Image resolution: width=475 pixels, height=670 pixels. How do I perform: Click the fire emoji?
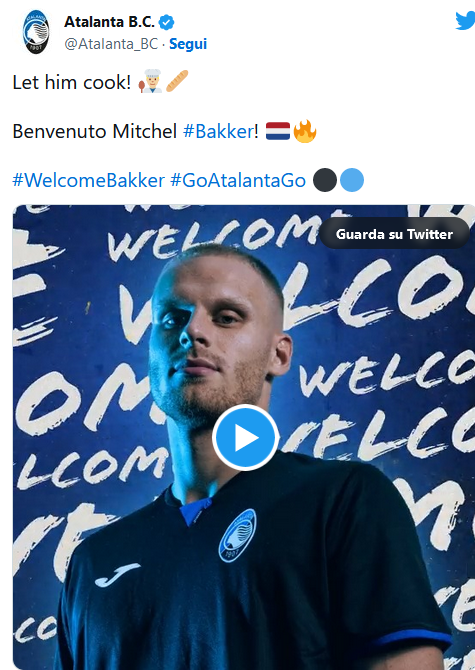click(305, 131)
